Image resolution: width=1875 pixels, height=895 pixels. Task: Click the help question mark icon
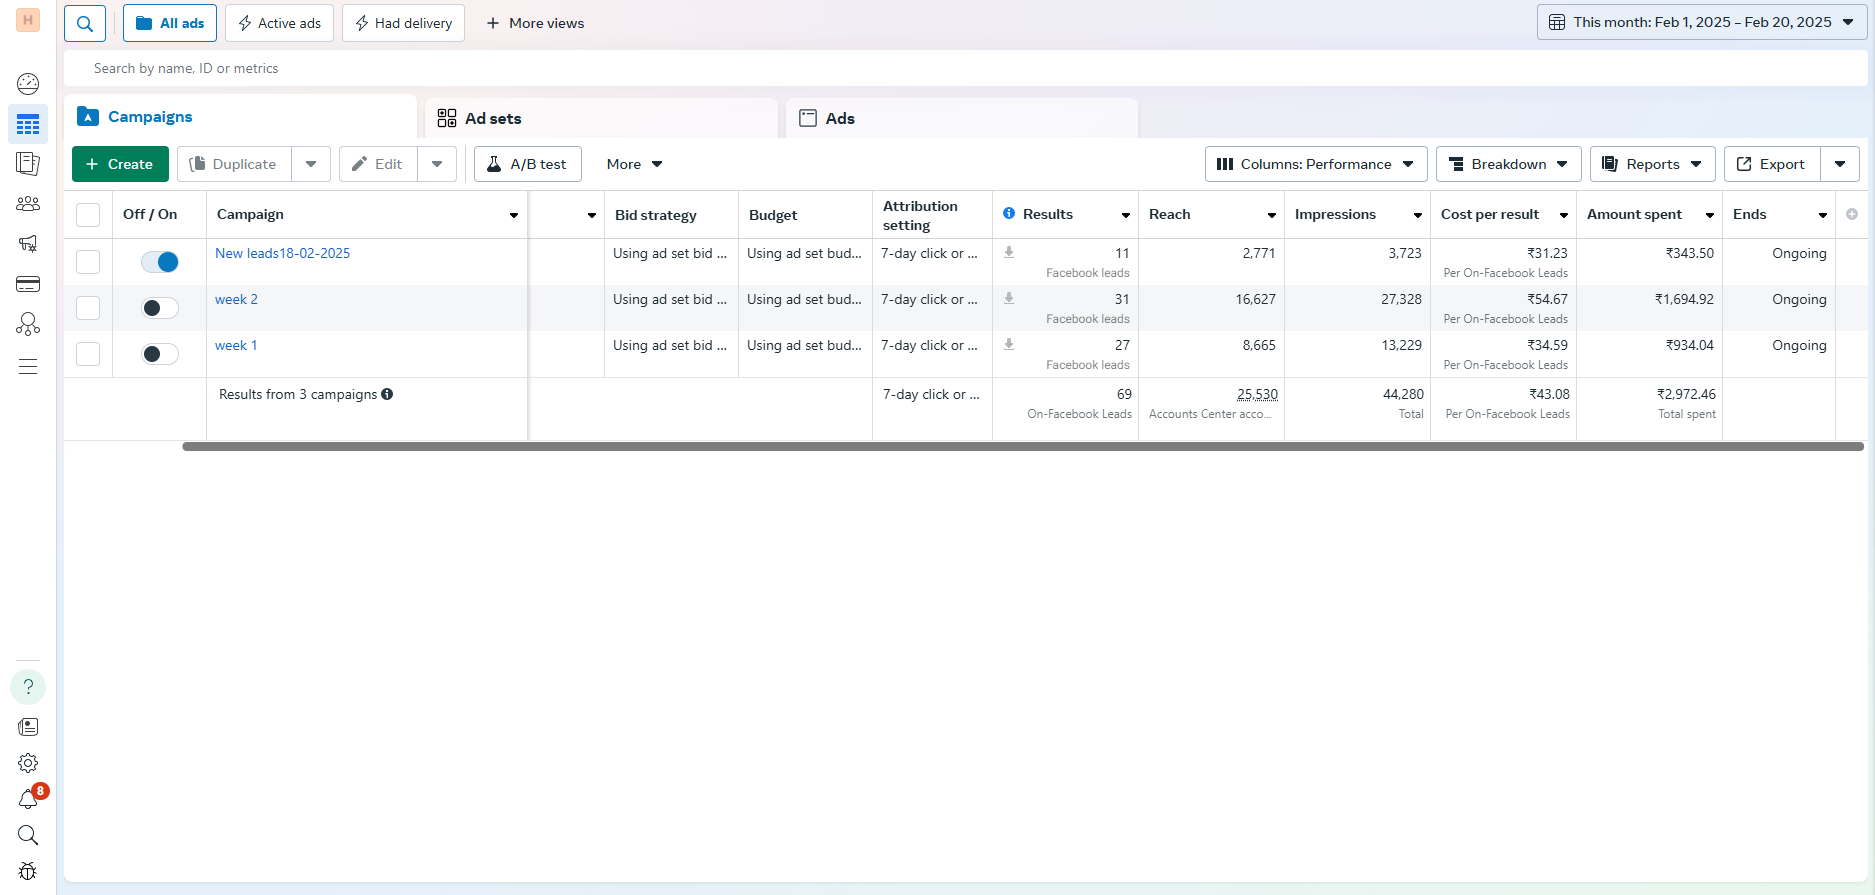click(28, 687)
